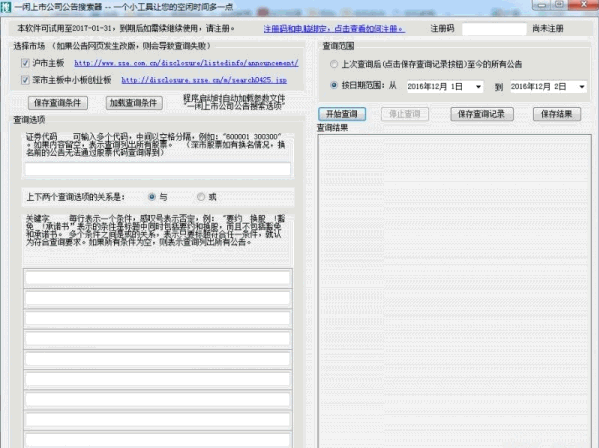
Task: Toggle the 沪市主板 checkbox
Action: point(25,63)
